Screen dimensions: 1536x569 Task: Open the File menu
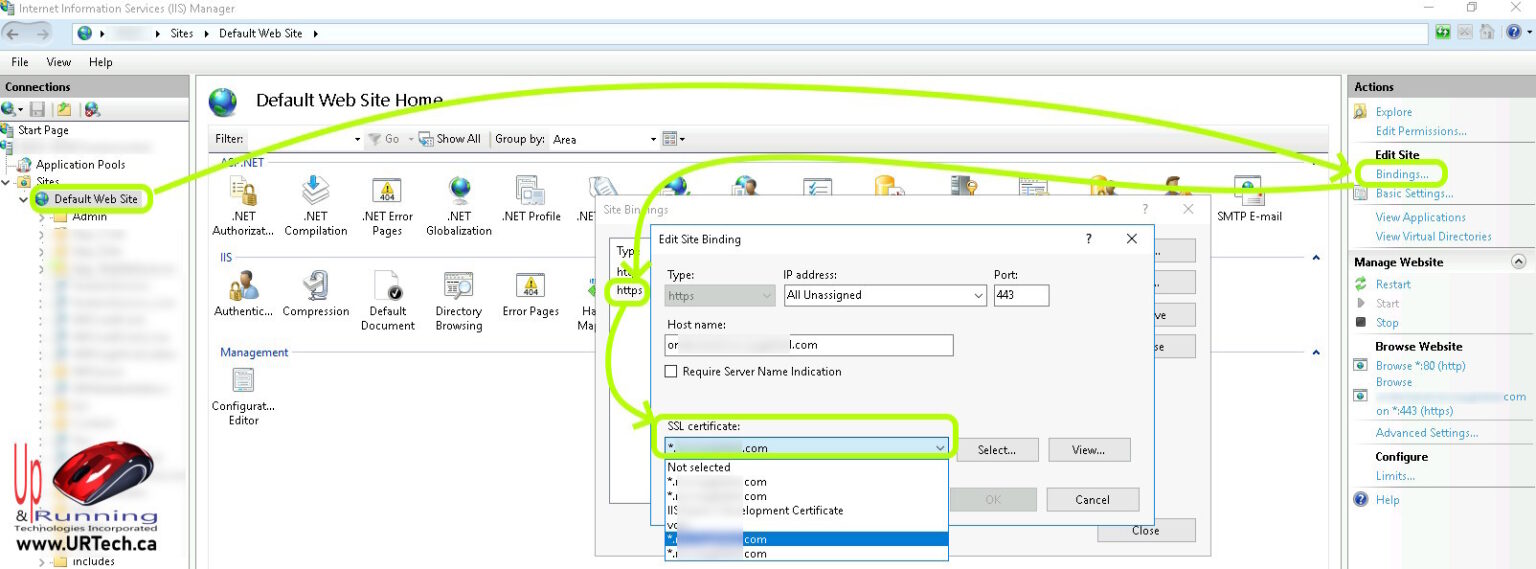pos(20,62)
